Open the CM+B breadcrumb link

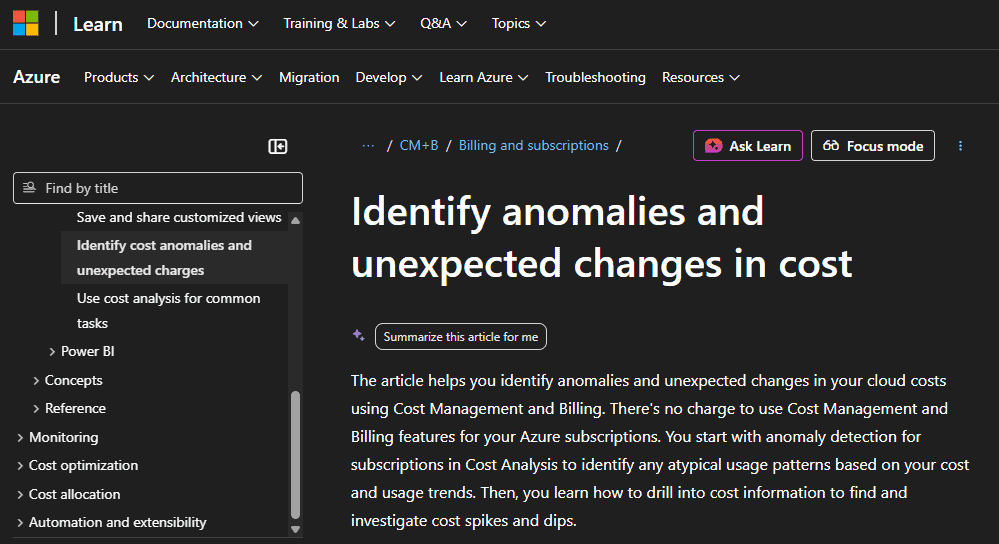click(x=419, y=145)
